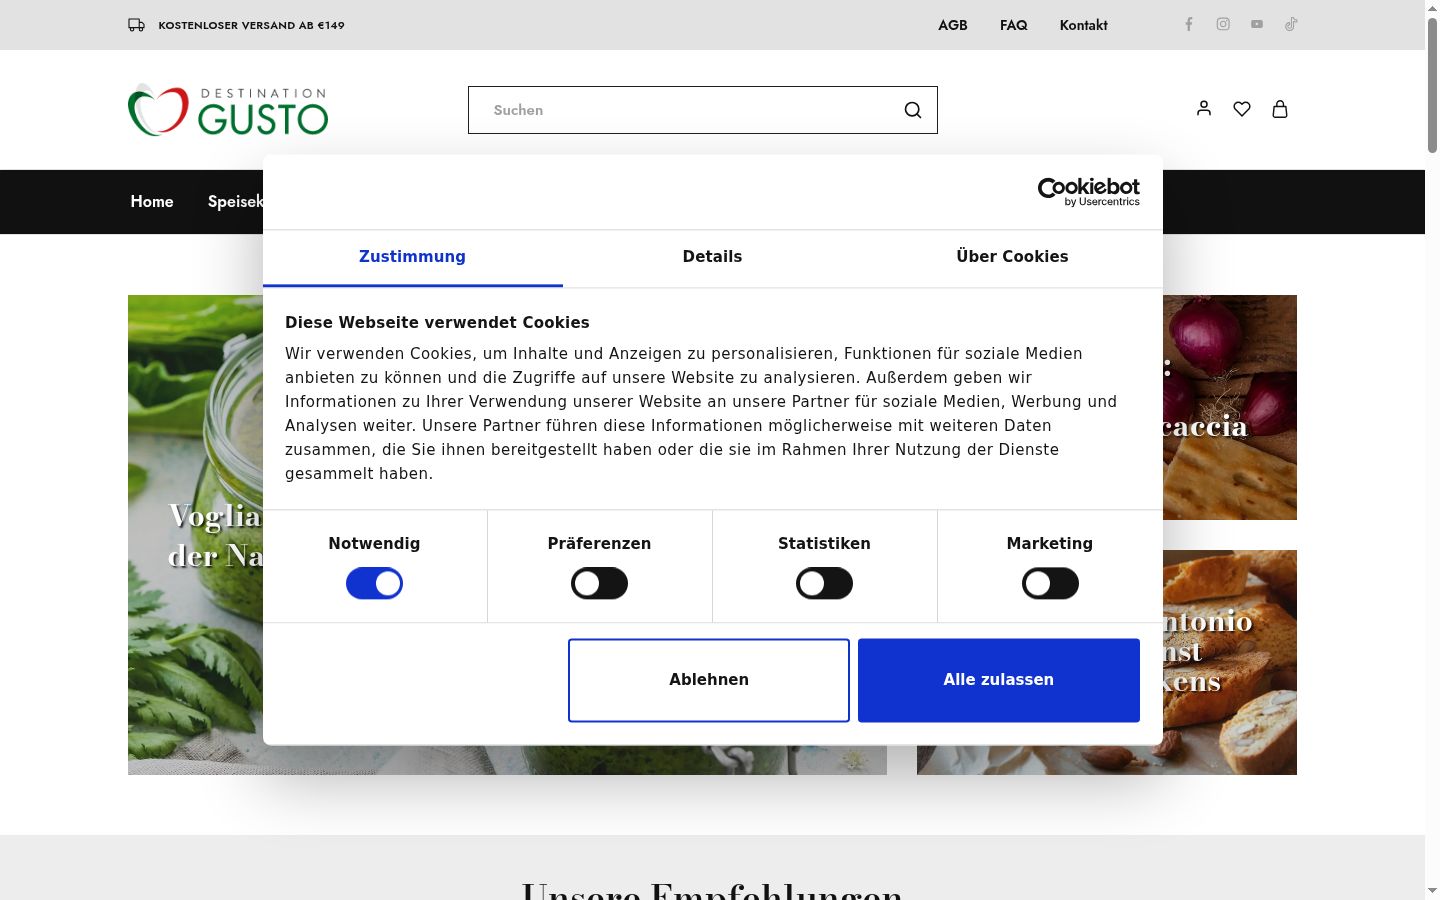Enable the Präferenzen cookie switch

coord(599,583)
